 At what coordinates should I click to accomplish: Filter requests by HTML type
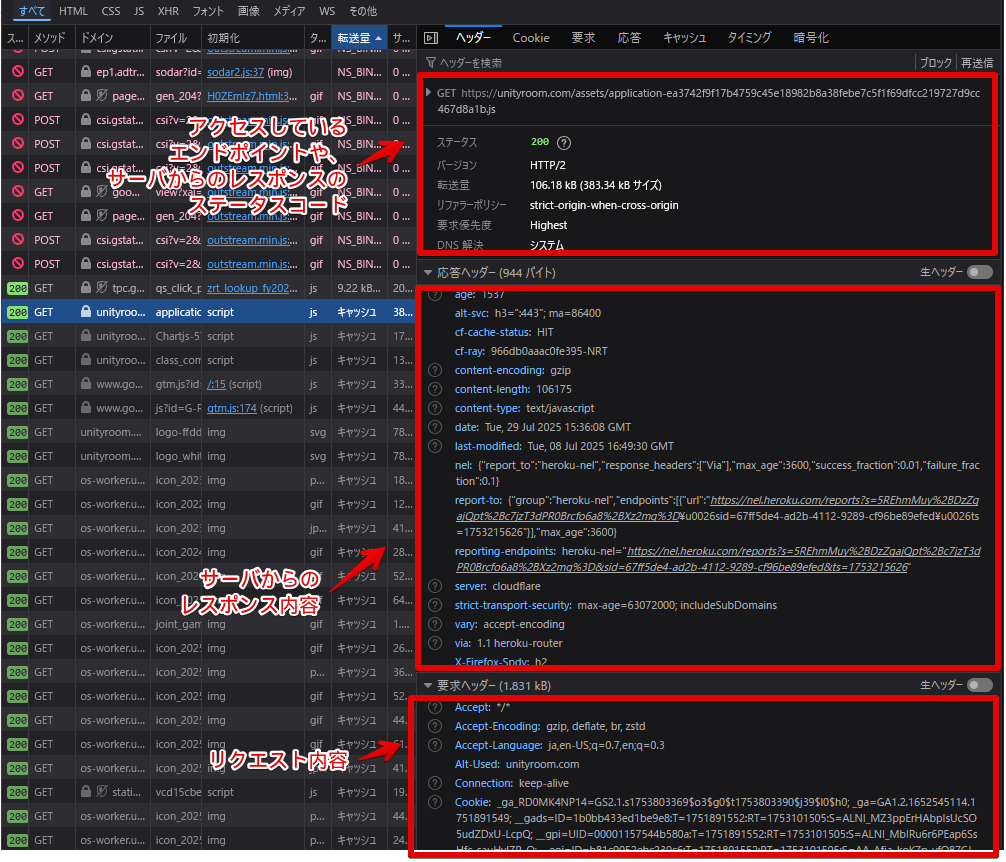pyautogui.click(x=73, y=11)
